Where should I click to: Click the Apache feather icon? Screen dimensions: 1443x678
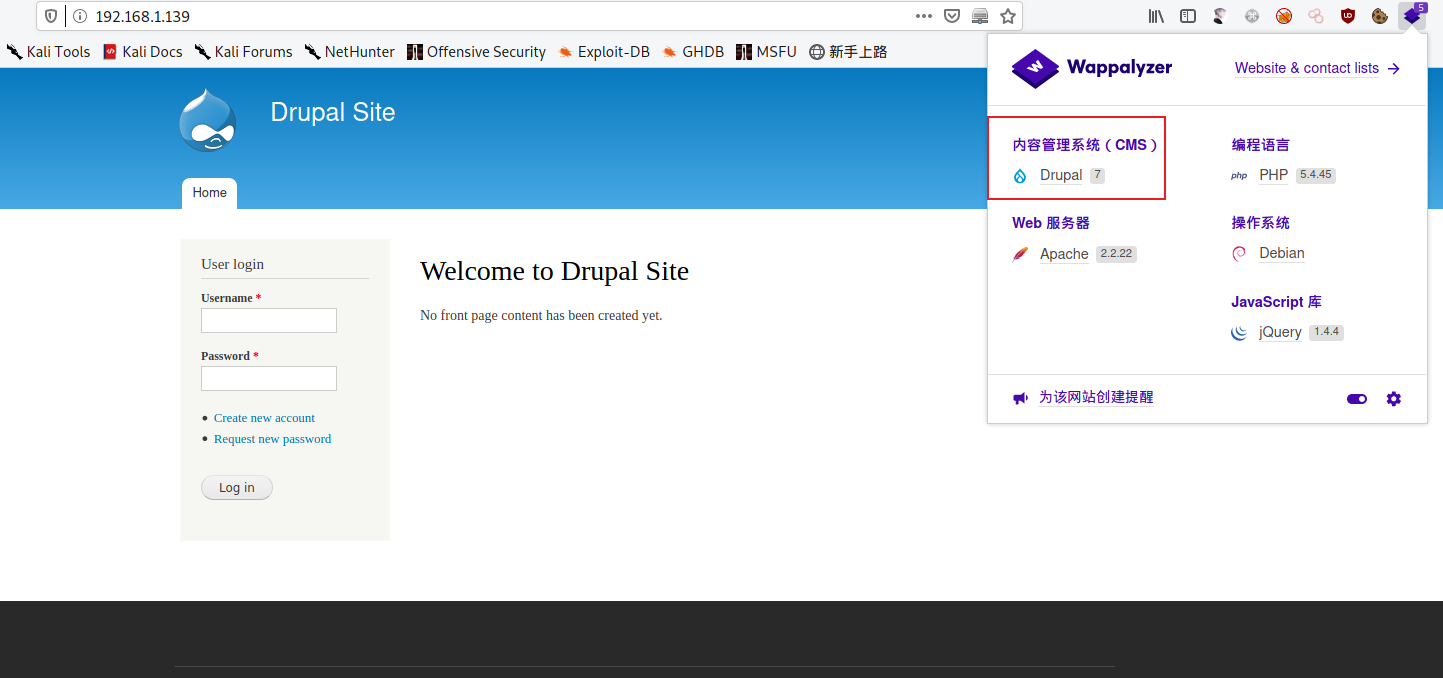click(1020, 254)
